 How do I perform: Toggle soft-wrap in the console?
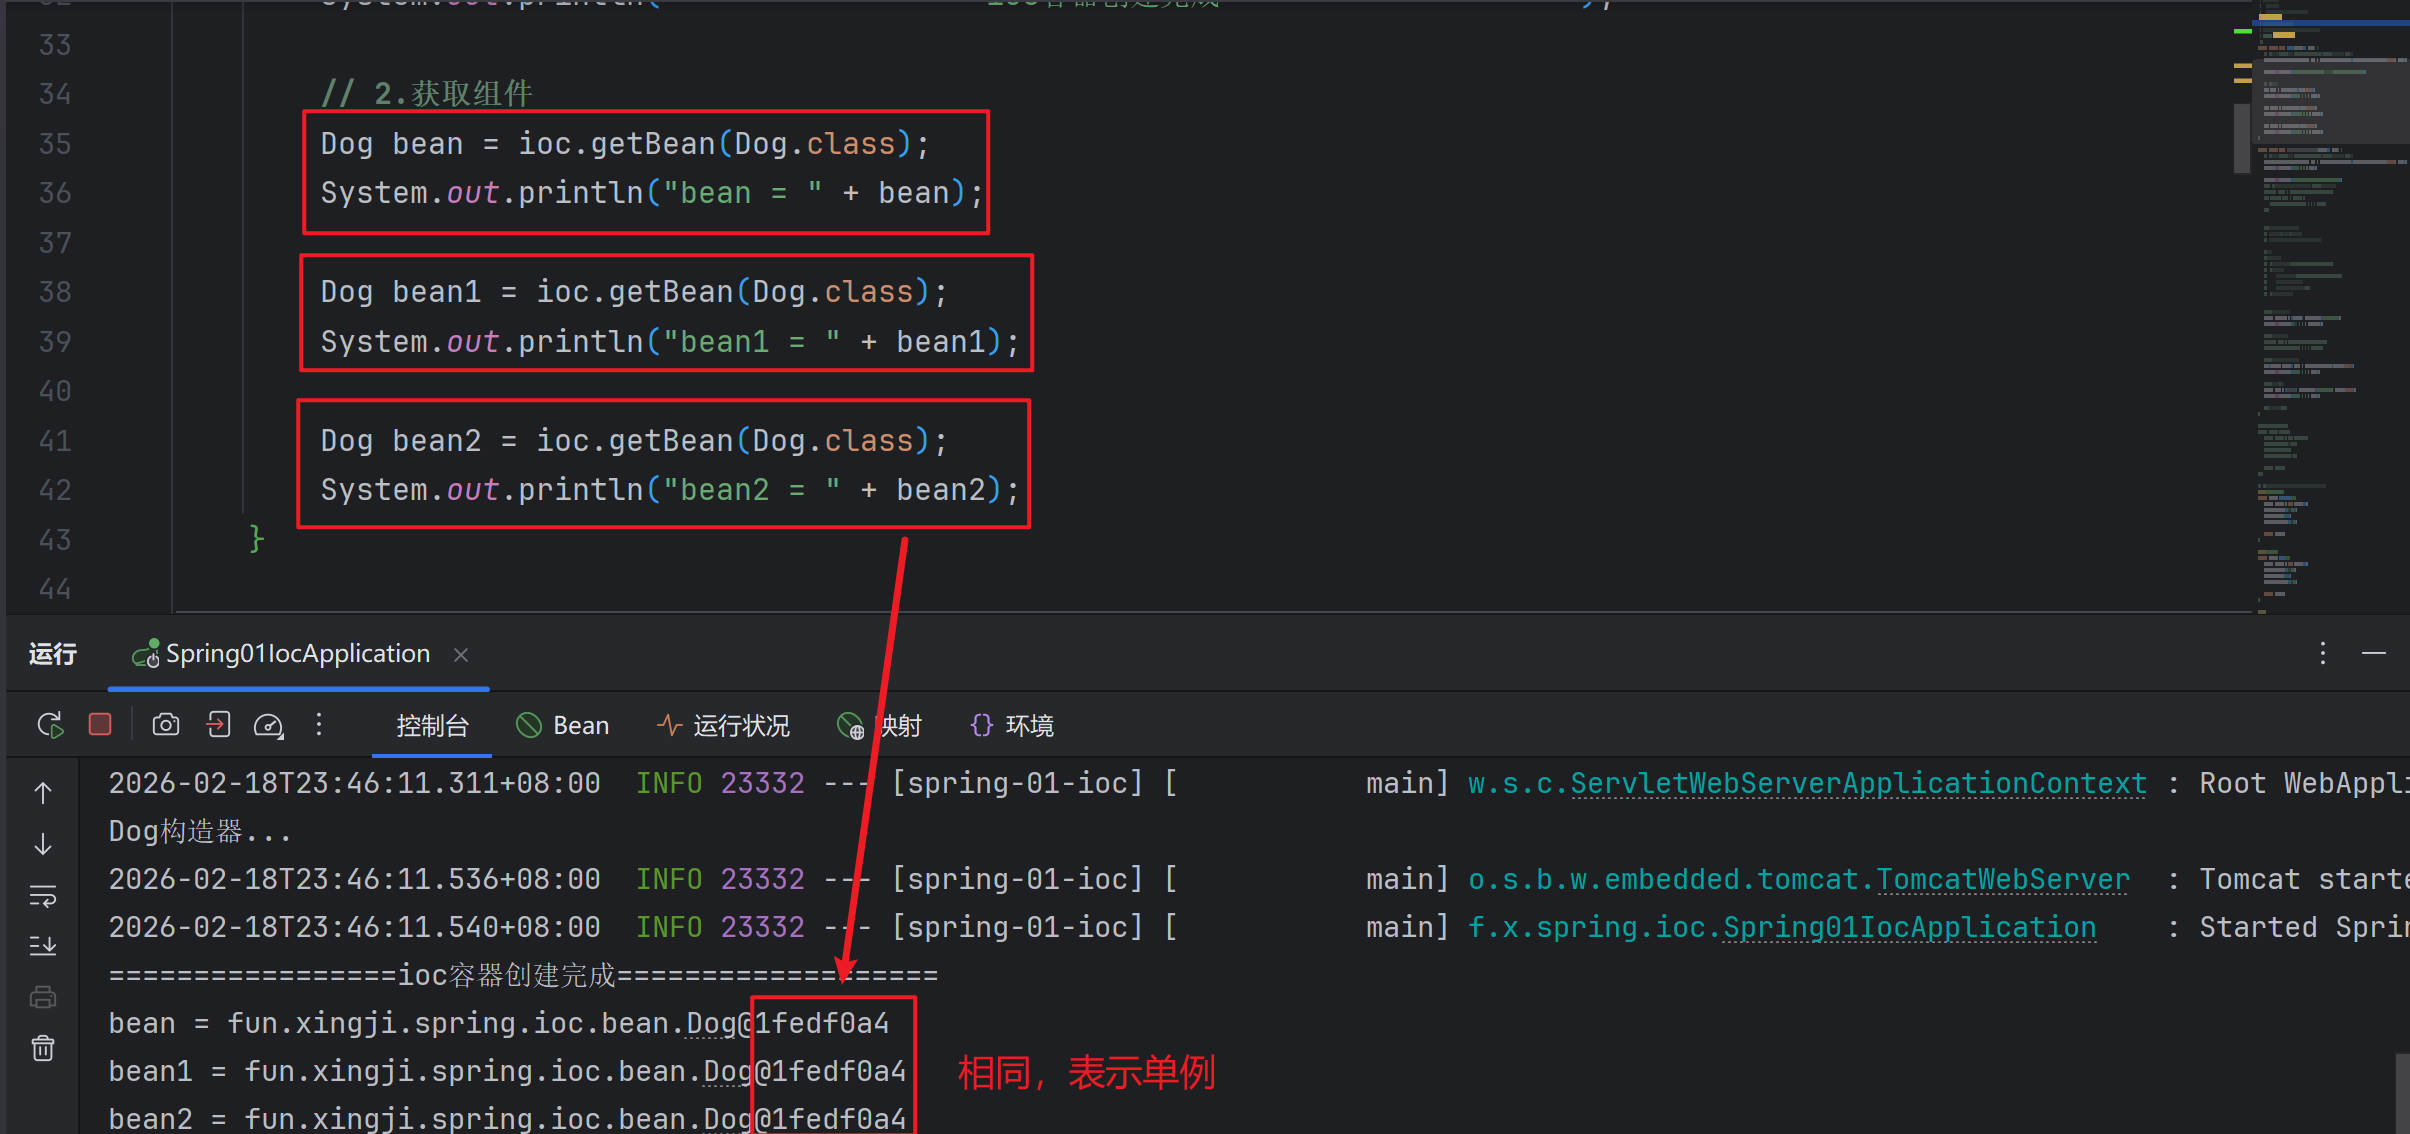coord(43,896)
